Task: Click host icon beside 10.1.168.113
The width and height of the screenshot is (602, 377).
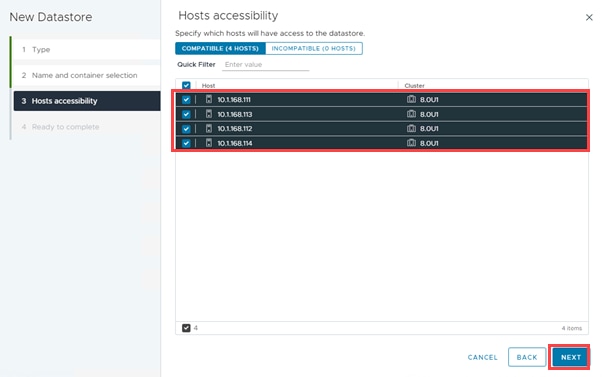Action: 208,114
